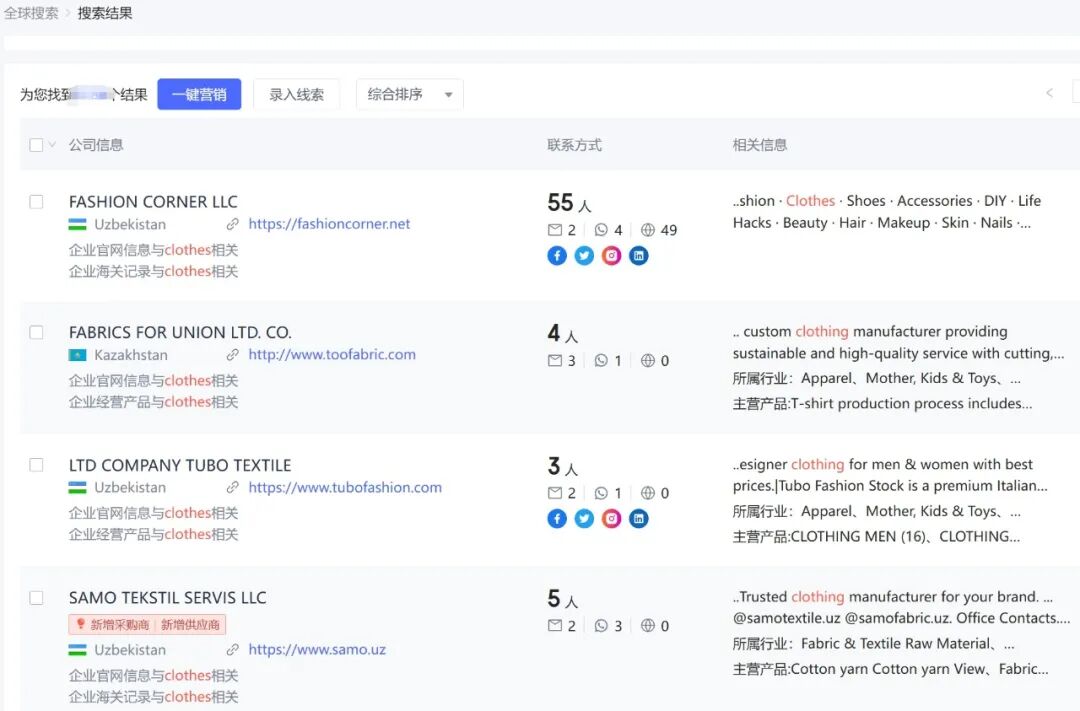This screenshot has width=1080, height=711.
Task: Open Facebook icon for LTD COMPANY TUBO TEXTILE
Action: coord(557,519)
